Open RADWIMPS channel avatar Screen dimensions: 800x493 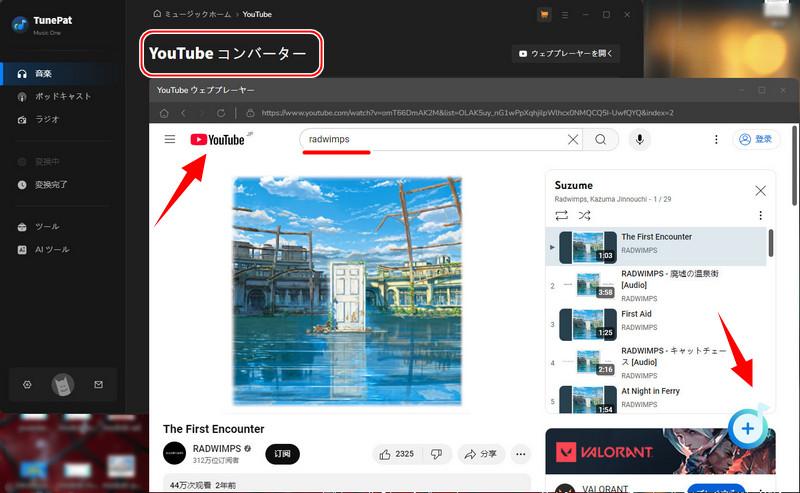(174, 453)
